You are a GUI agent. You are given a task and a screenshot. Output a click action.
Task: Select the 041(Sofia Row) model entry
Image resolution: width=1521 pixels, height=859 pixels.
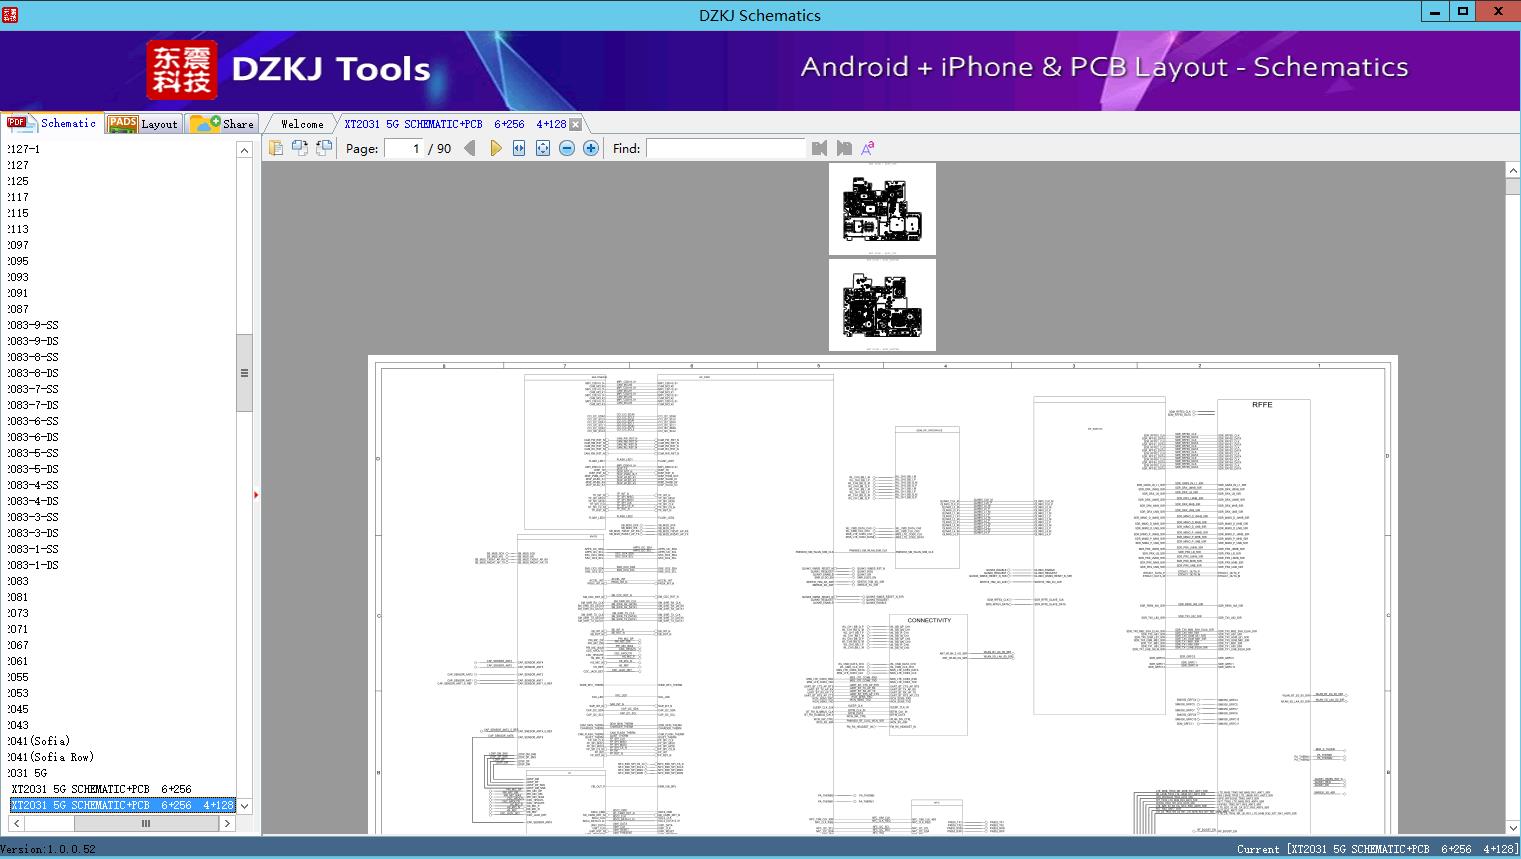click(51, 757)
